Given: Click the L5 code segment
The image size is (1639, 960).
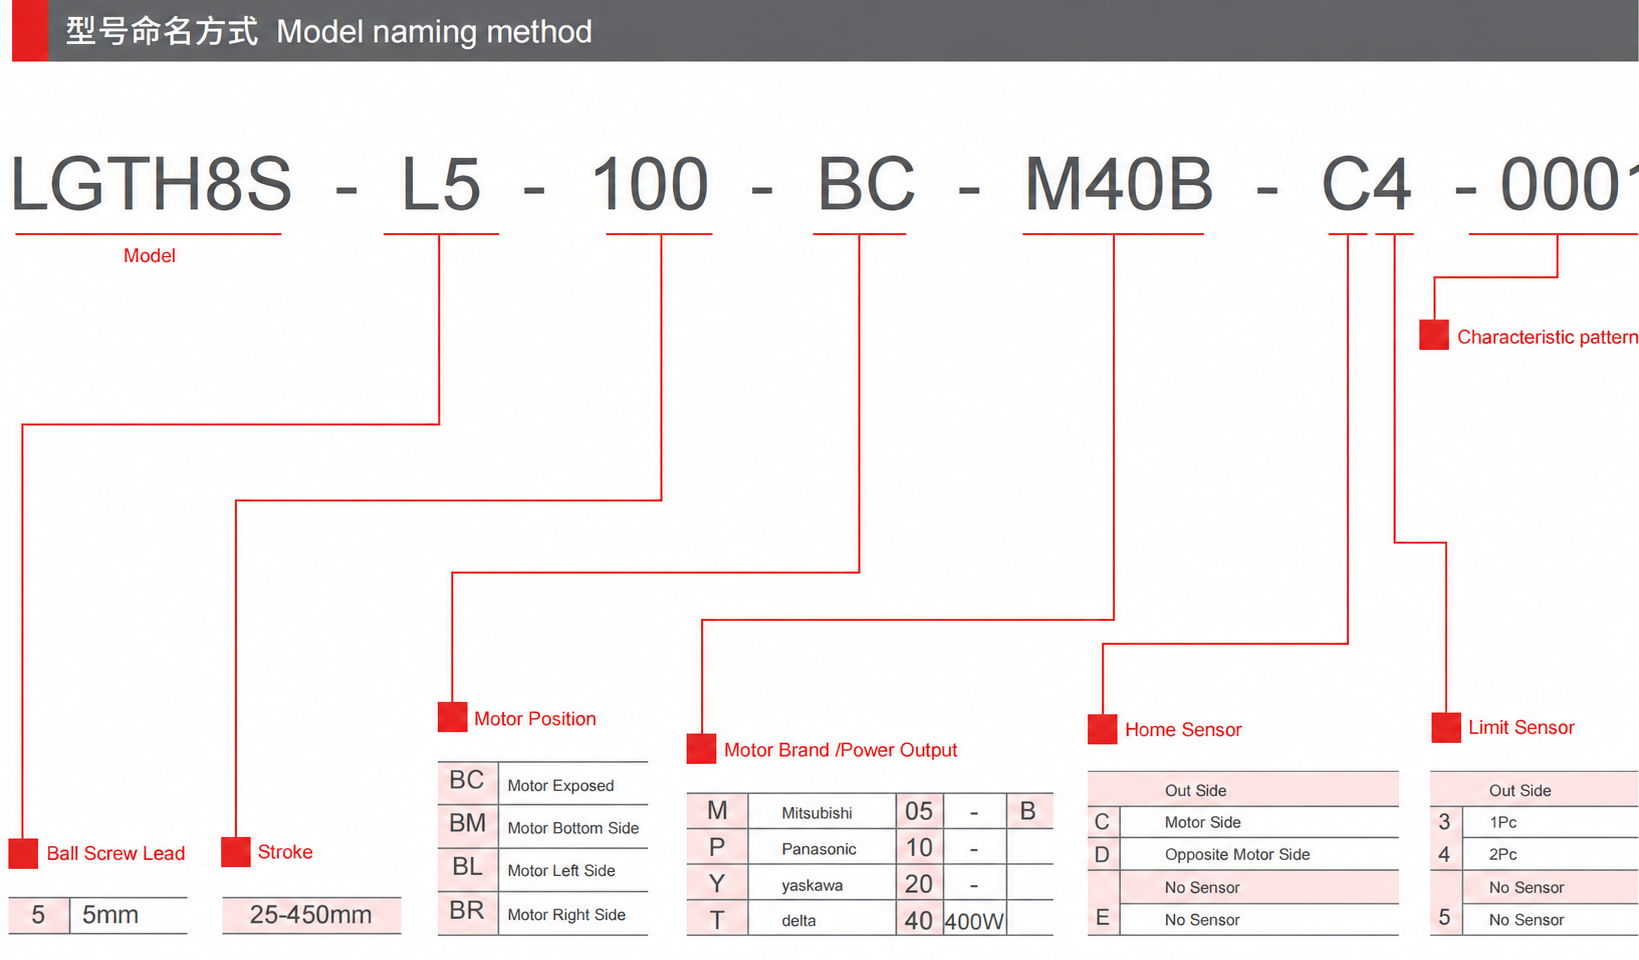Looking at the screenshot, I should pyautogui.click(x=441, y=185).
